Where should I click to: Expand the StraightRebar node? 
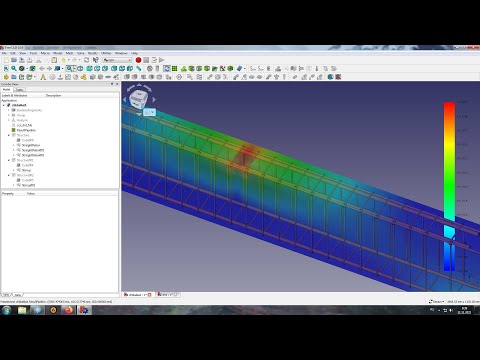[x=14, y=145]
